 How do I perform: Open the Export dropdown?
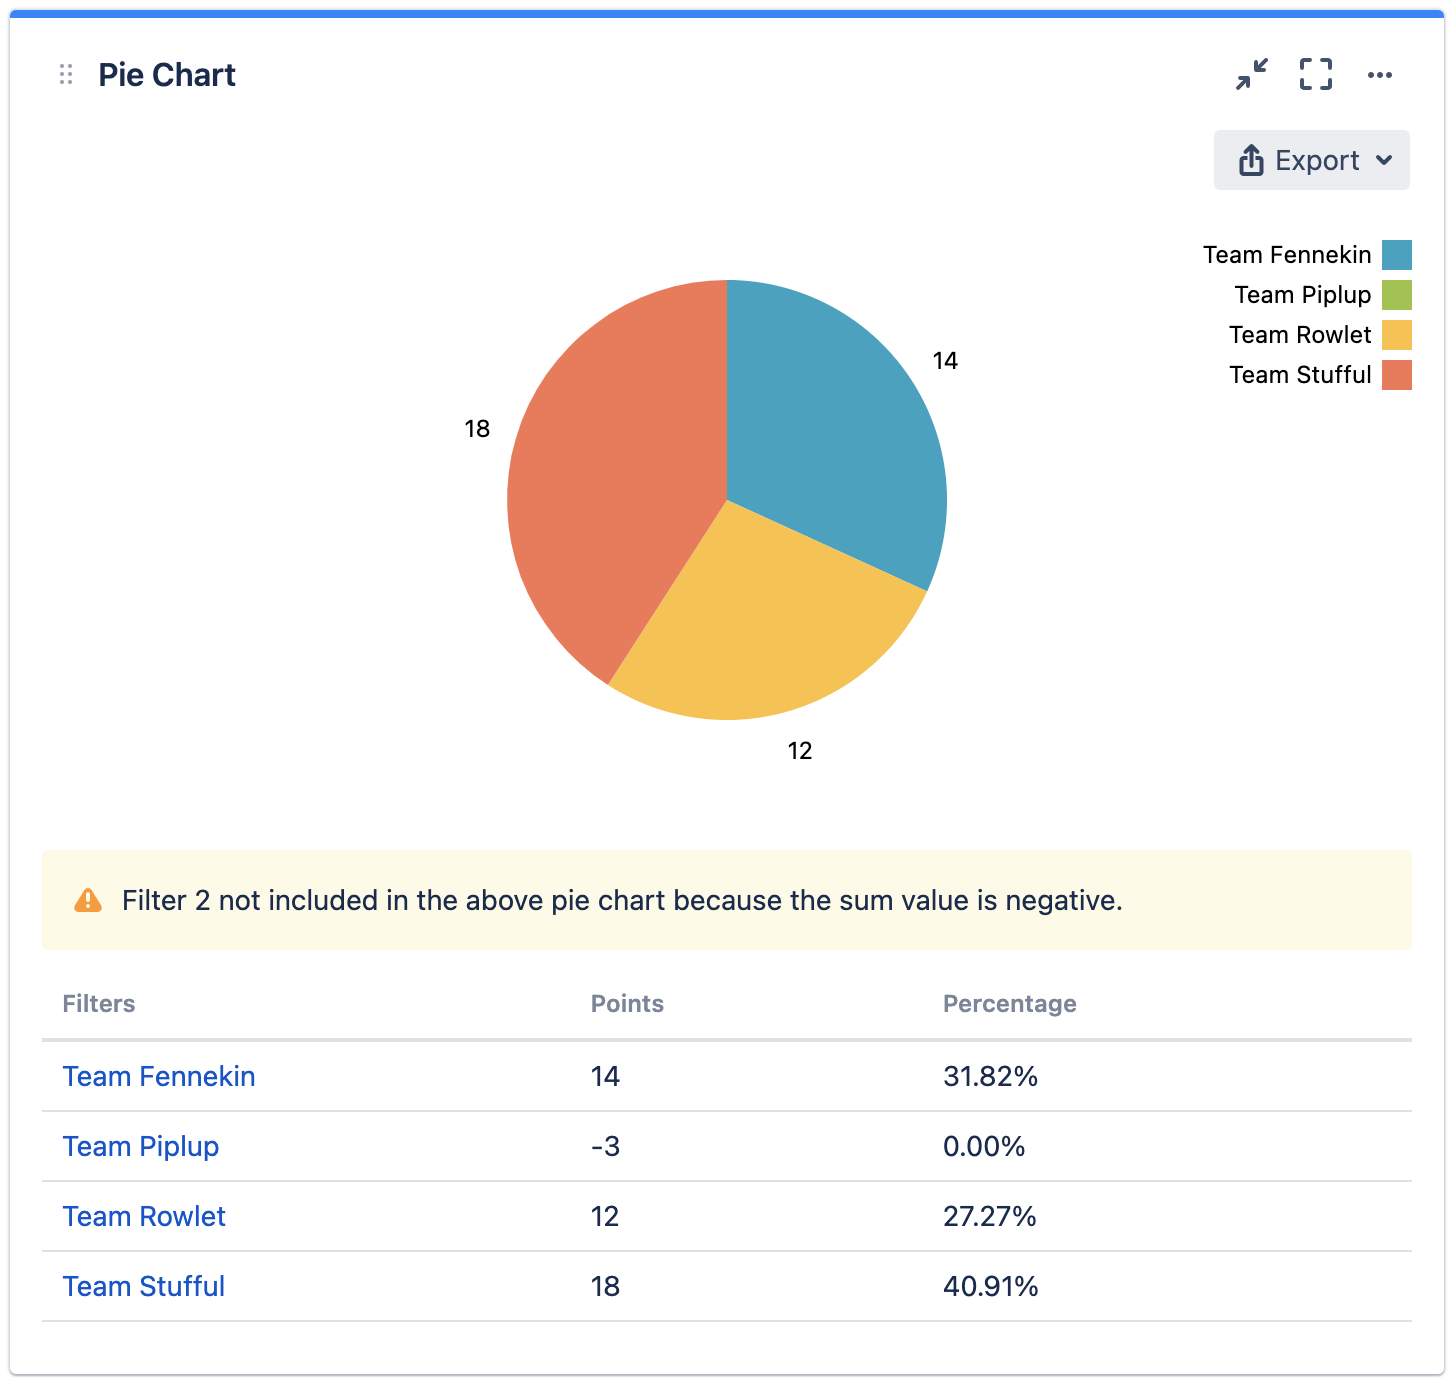click(1311, 160)
